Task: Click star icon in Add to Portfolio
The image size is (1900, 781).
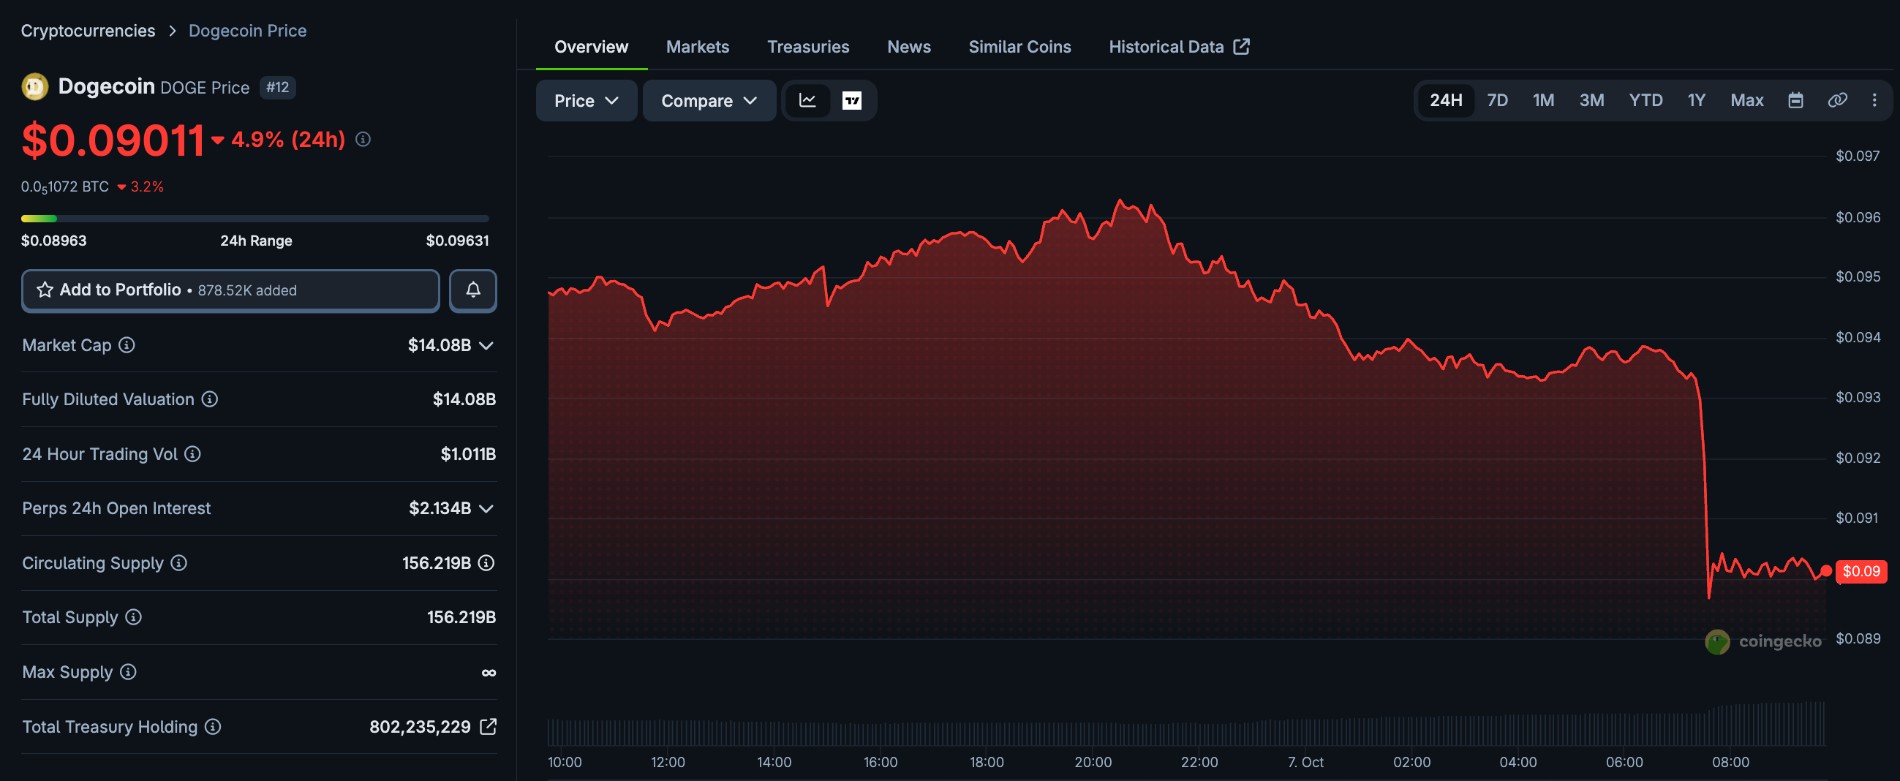Action: tap(45, 290)
